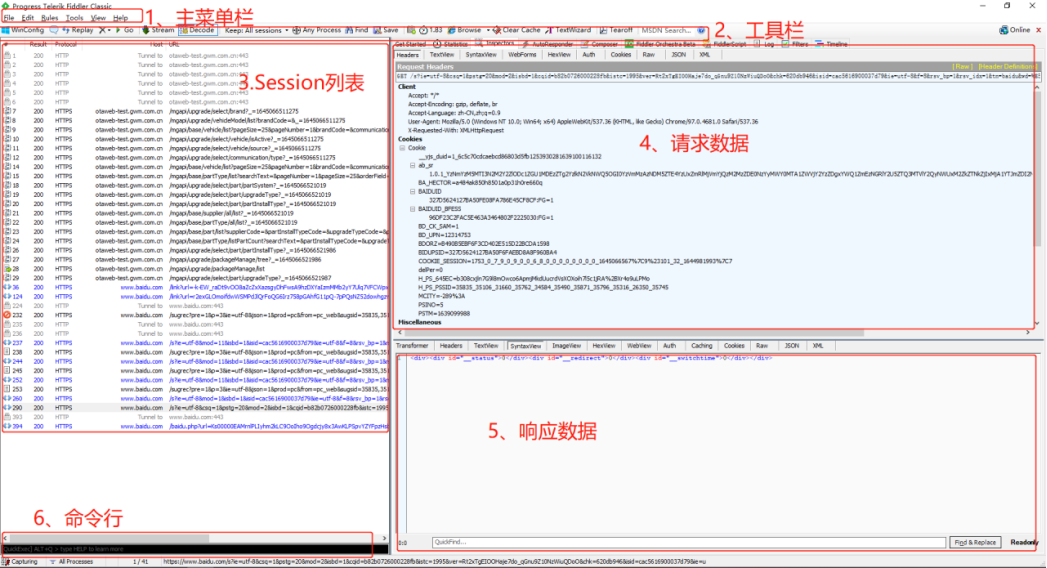The height and width of the screenshot is (568, 1047).
Task: Click the camera screenshot toolbar icon
Action: pyautogui.click(x=411, y=30)
